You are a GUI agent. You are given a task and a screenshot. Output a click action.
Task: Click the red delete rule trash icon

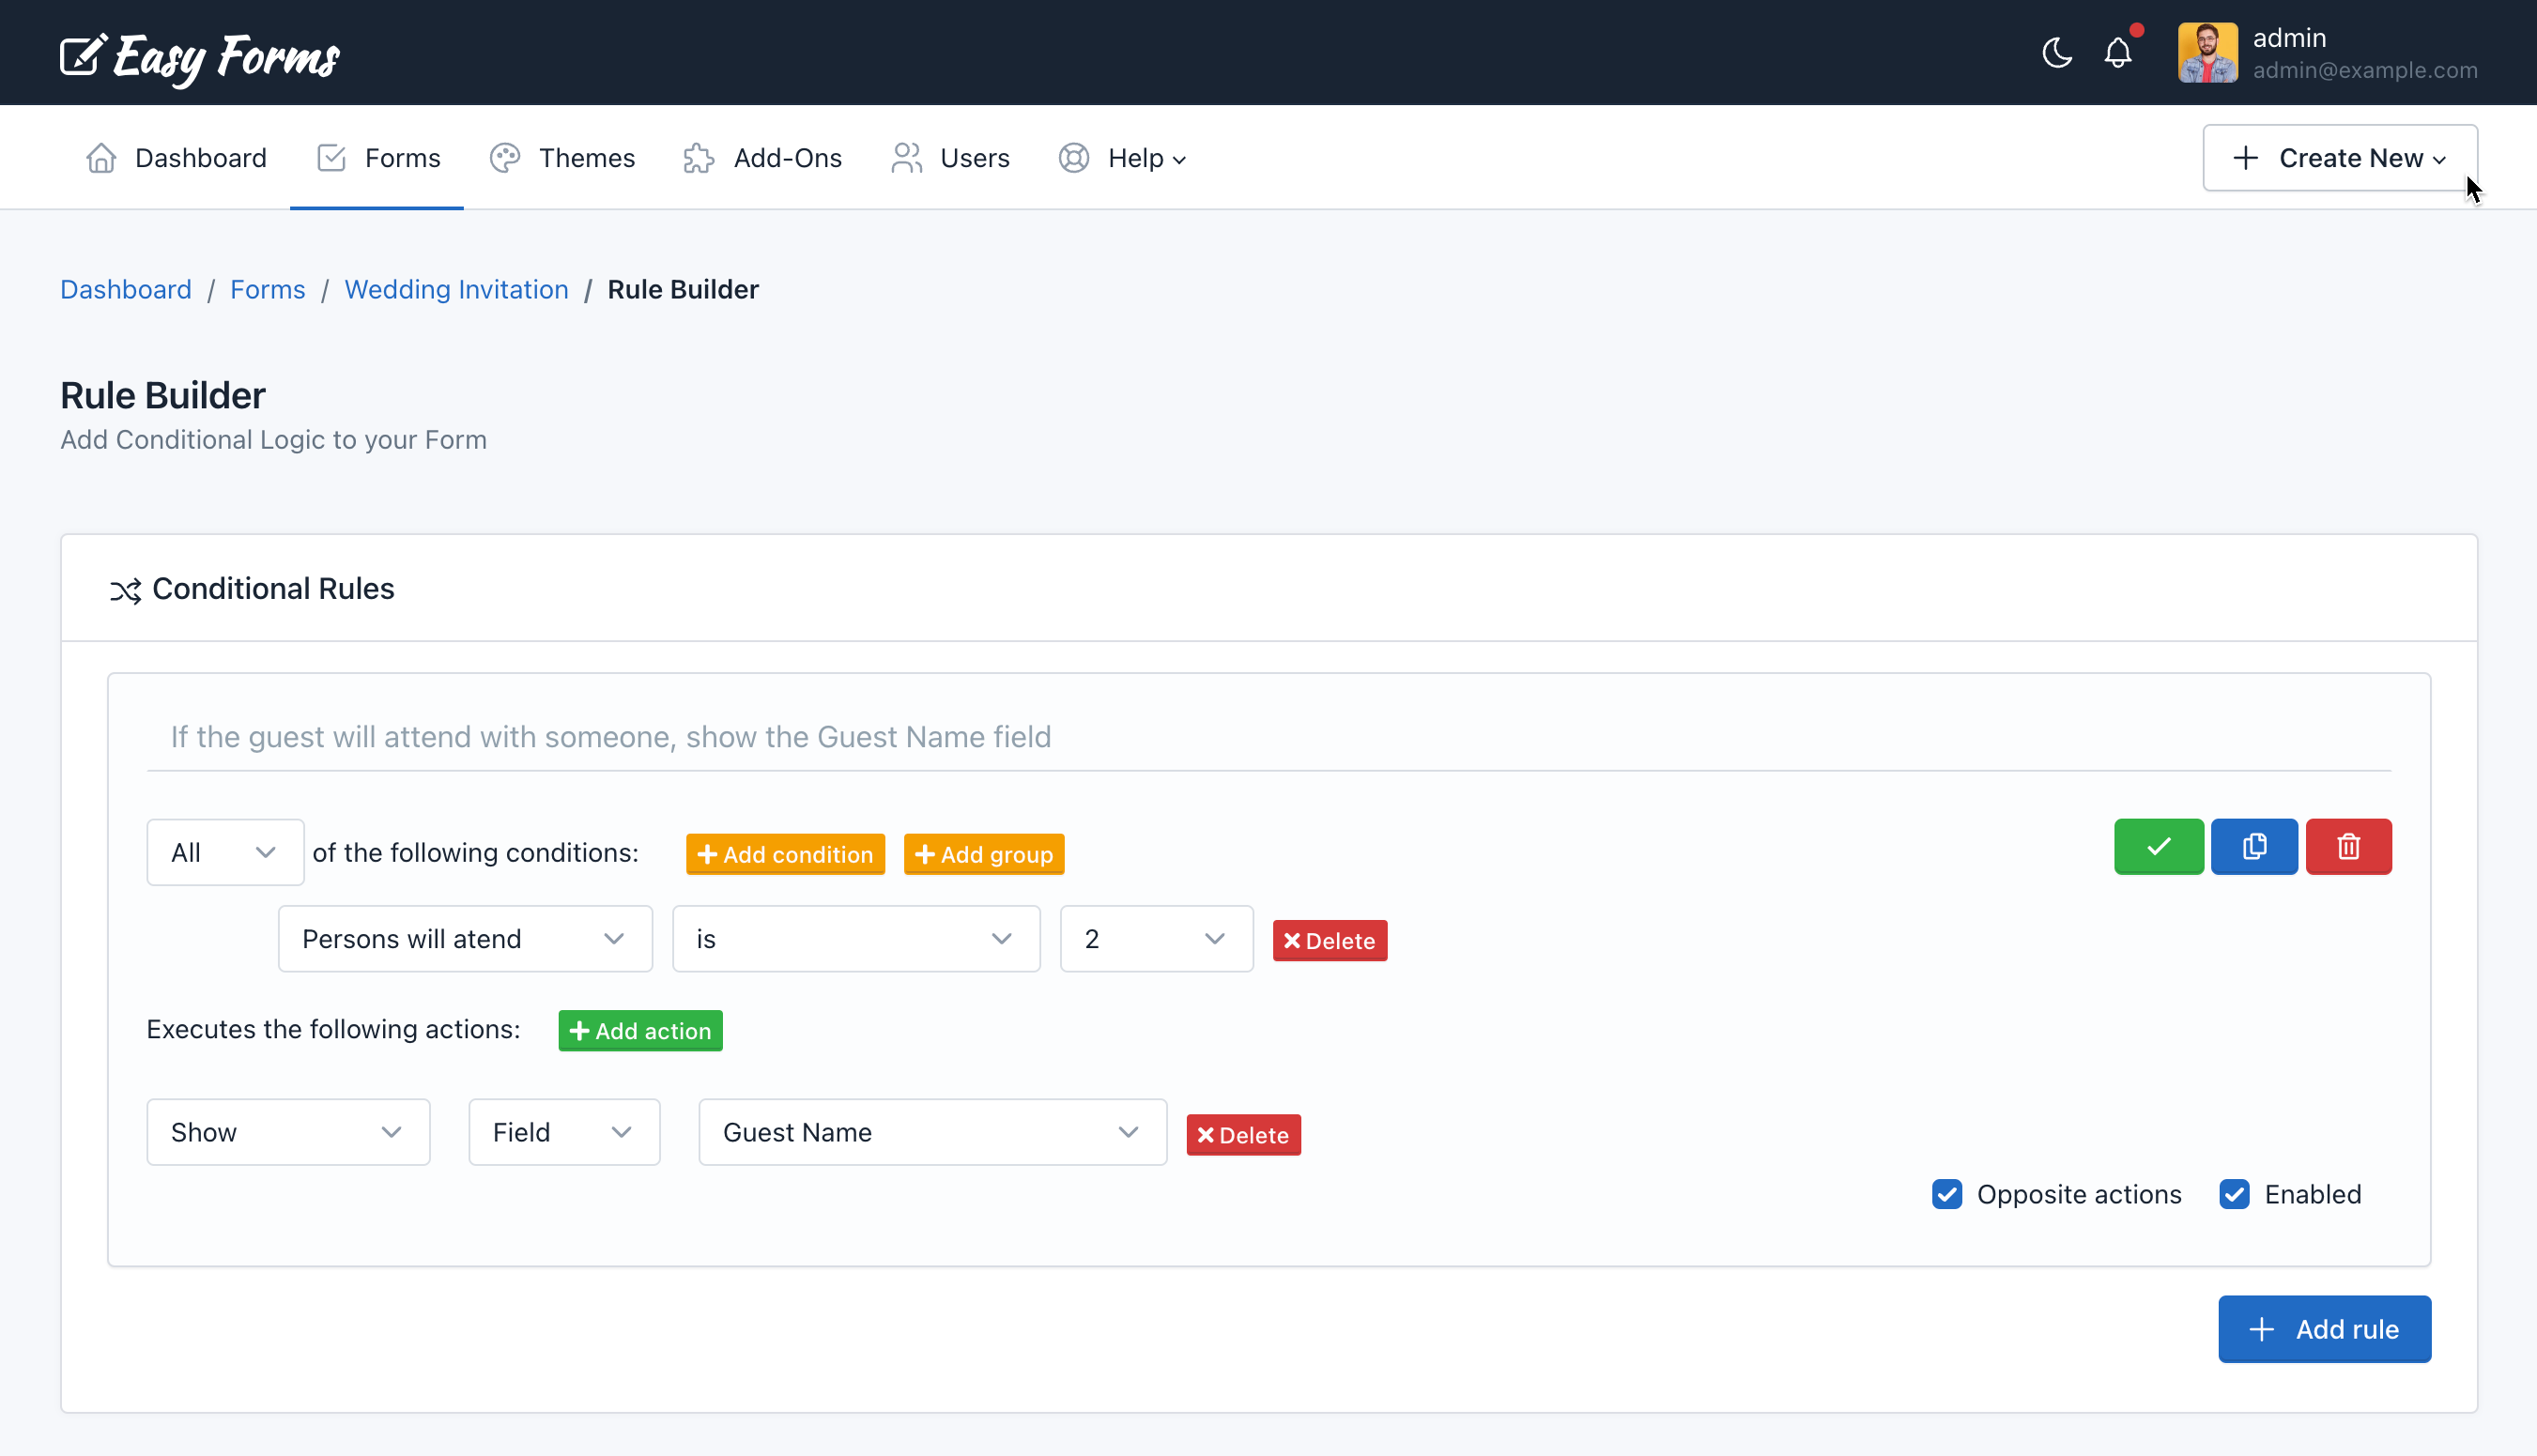coord(2350,847)
